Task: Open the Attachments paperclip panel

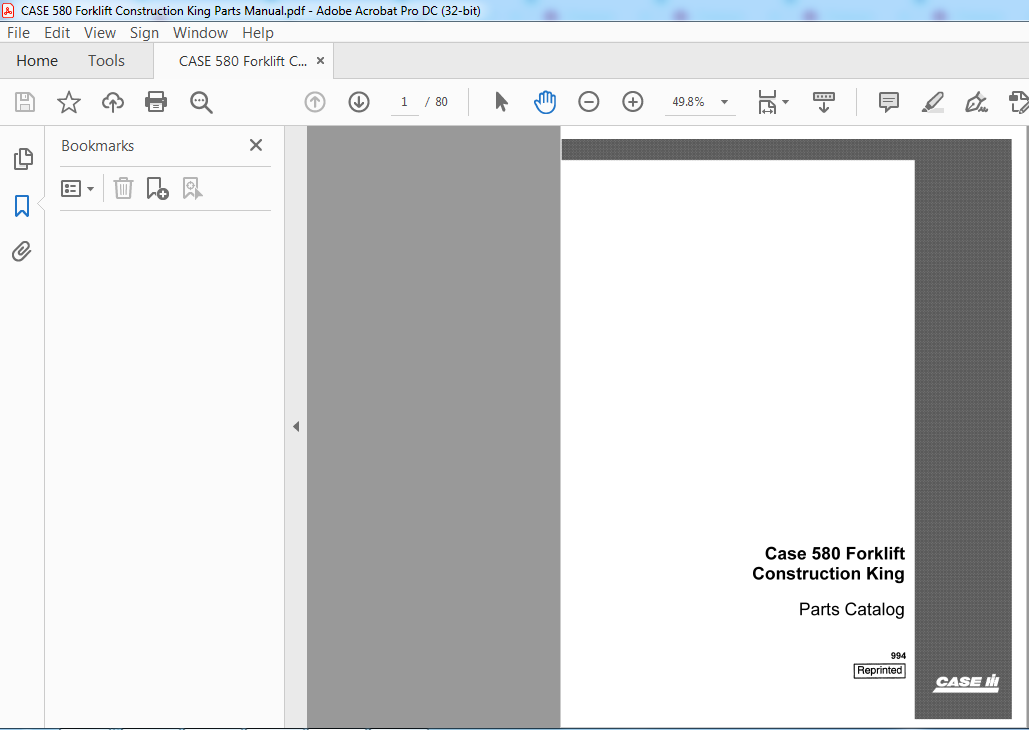Action: pyautogui.click(x=22, y=251)
